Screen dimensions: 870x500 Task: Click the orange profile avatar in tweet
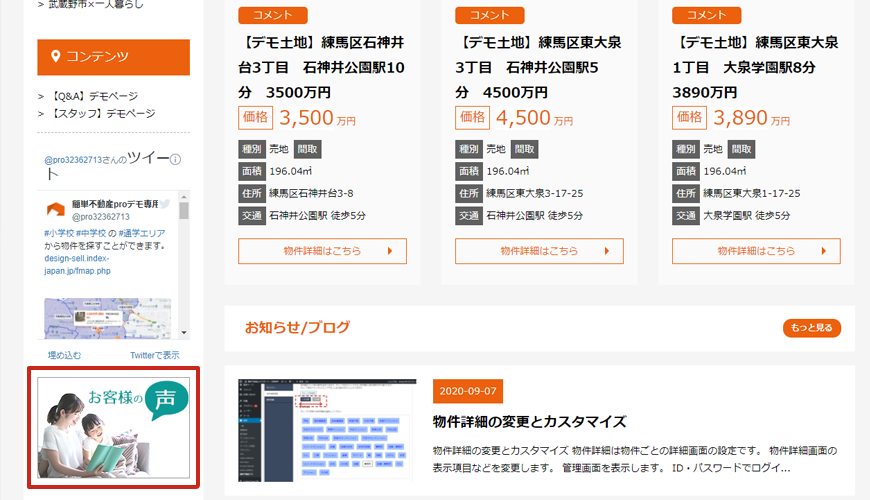point(57,210)
